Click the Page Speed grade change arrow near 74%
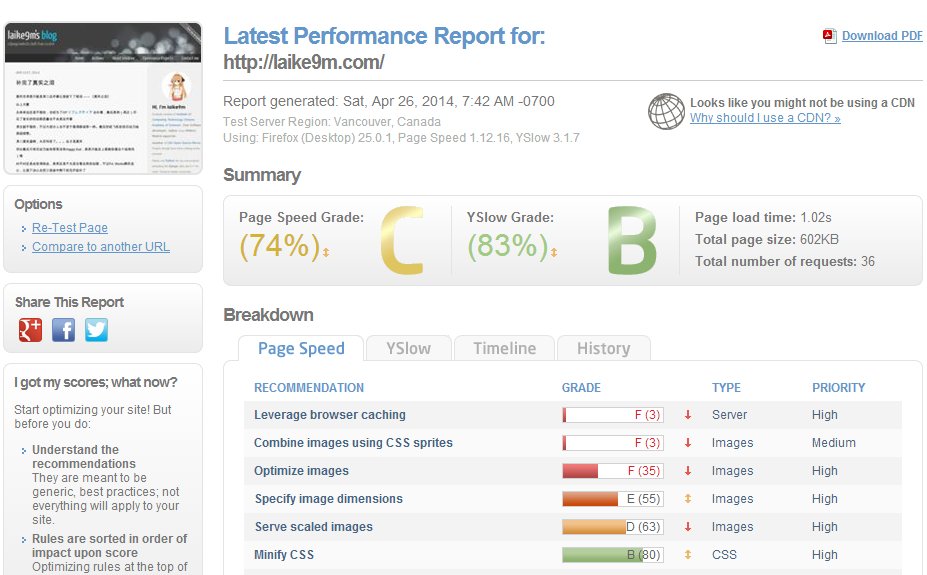 click(x=326, y=252)
